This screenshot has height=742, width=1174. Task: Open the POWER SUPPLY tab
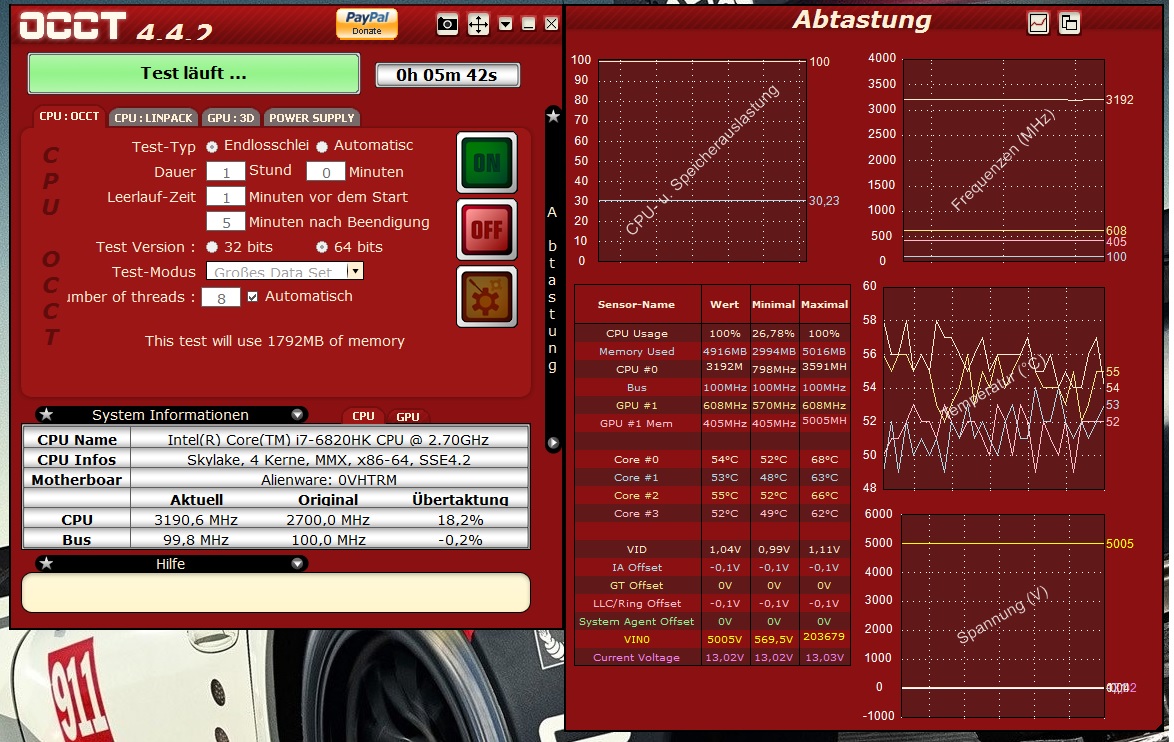310,118
